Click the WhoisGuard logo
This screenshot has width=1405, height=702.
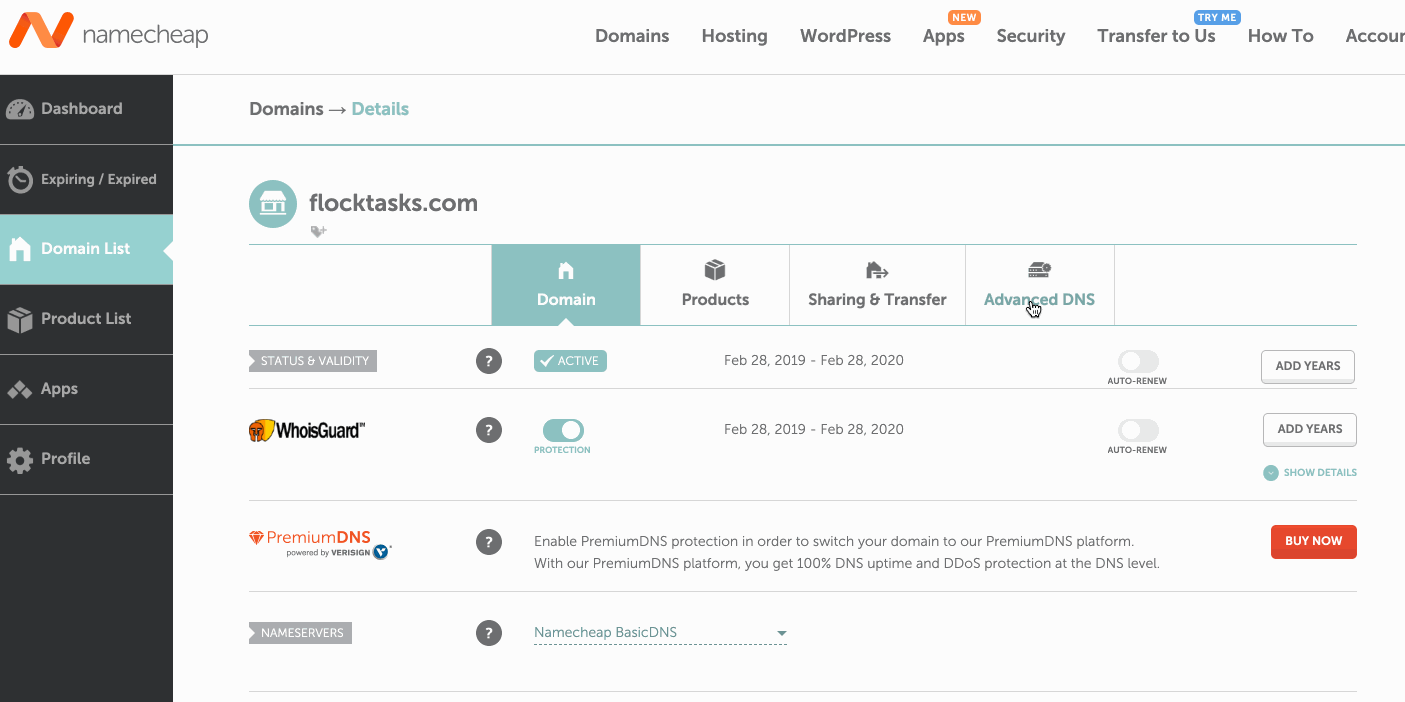(307, 431)
